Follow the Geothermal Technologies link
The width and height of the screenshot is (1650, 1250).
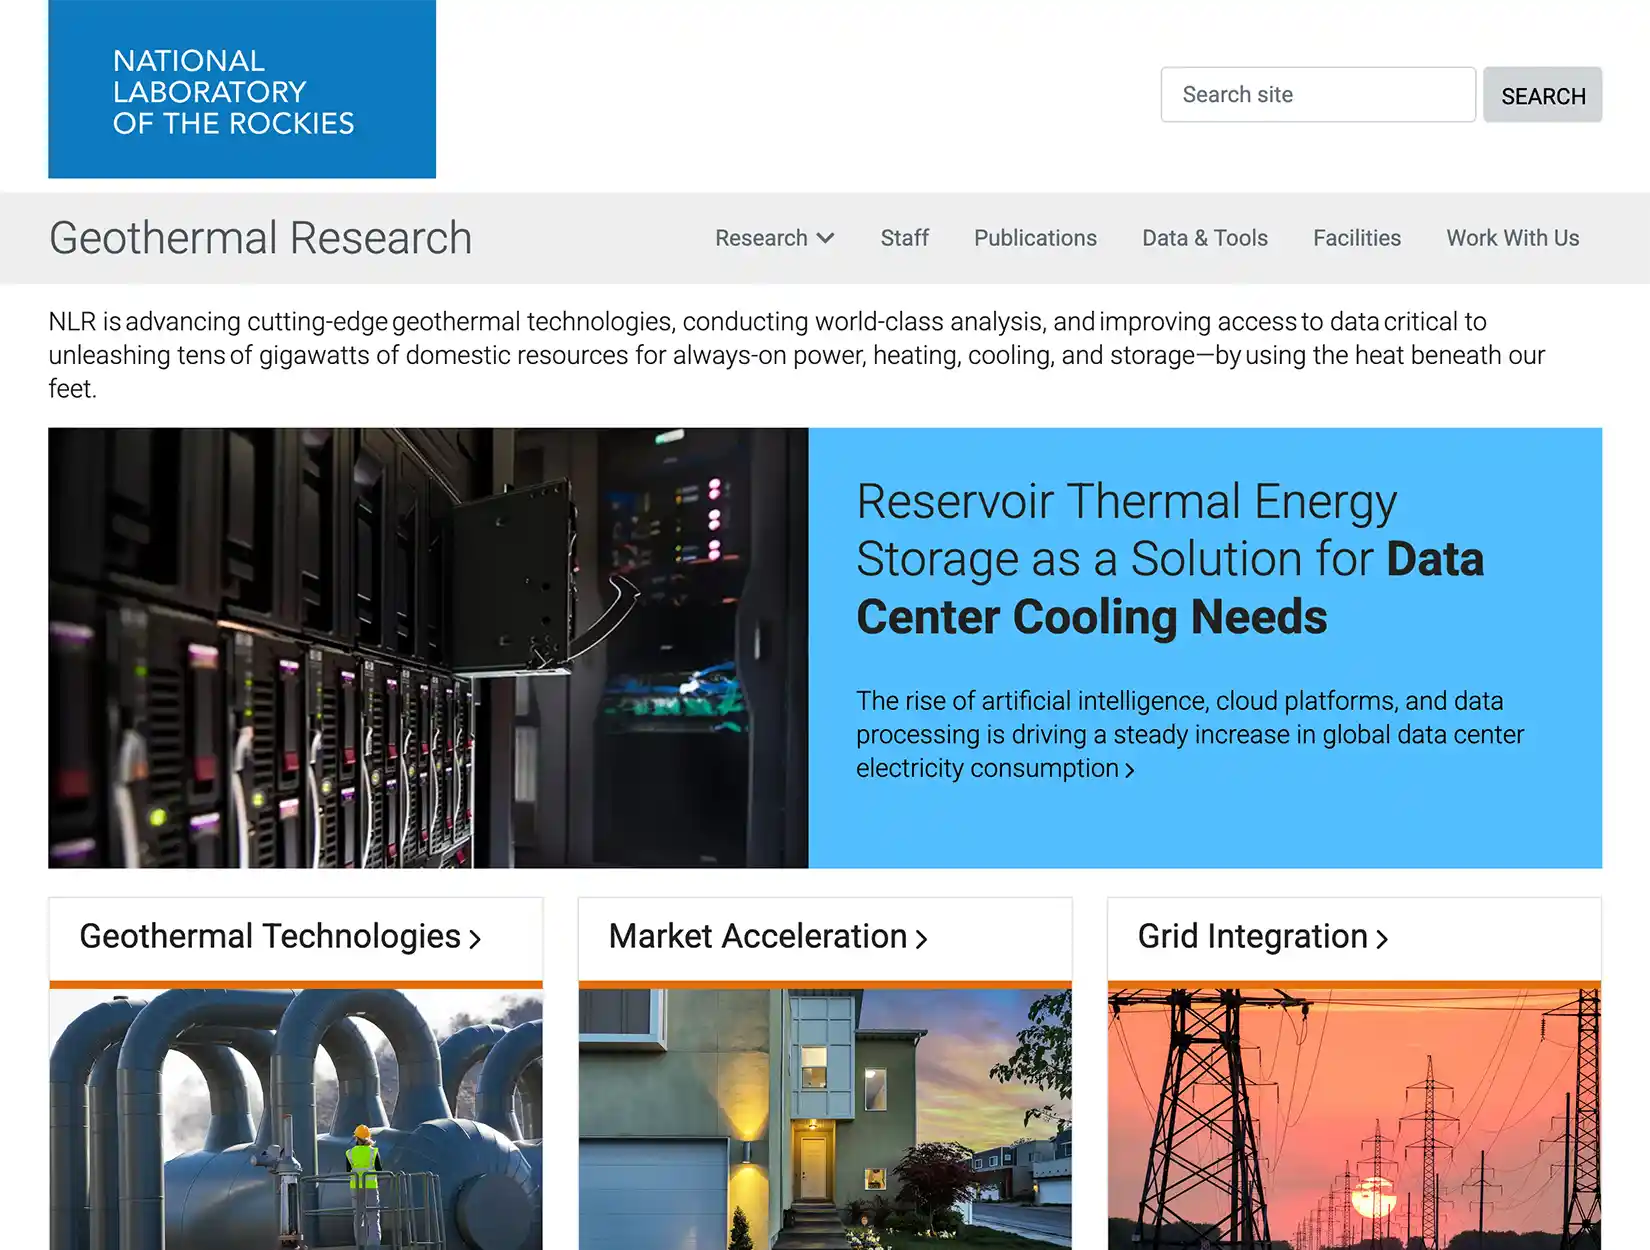[x=267, y=937]
